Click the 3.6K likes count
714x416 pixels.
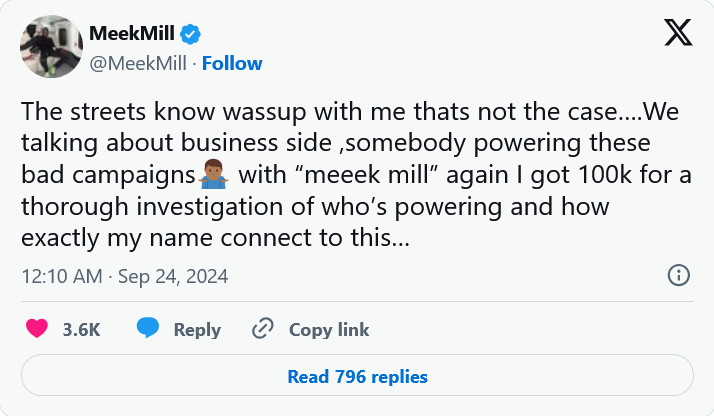pyautogui.click(x=81, y=329)
